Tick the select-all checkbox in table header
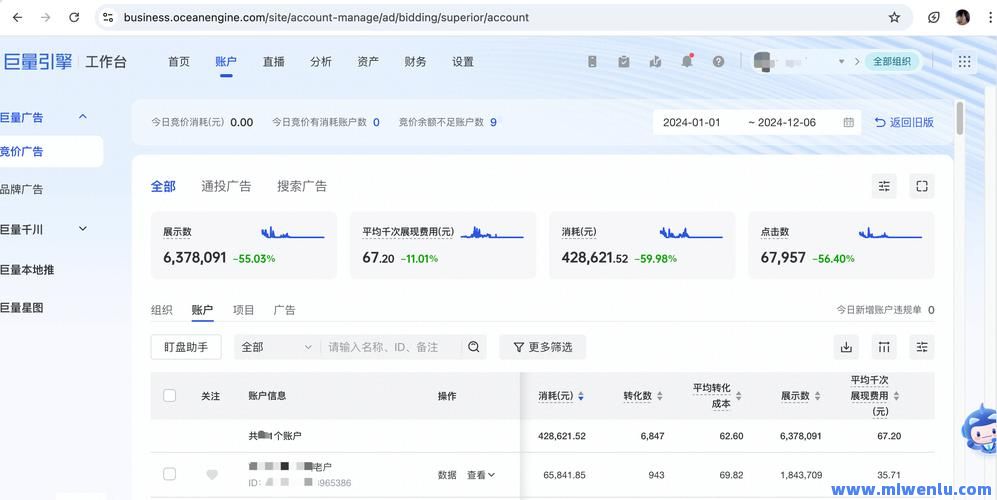 tap(169, 396)
